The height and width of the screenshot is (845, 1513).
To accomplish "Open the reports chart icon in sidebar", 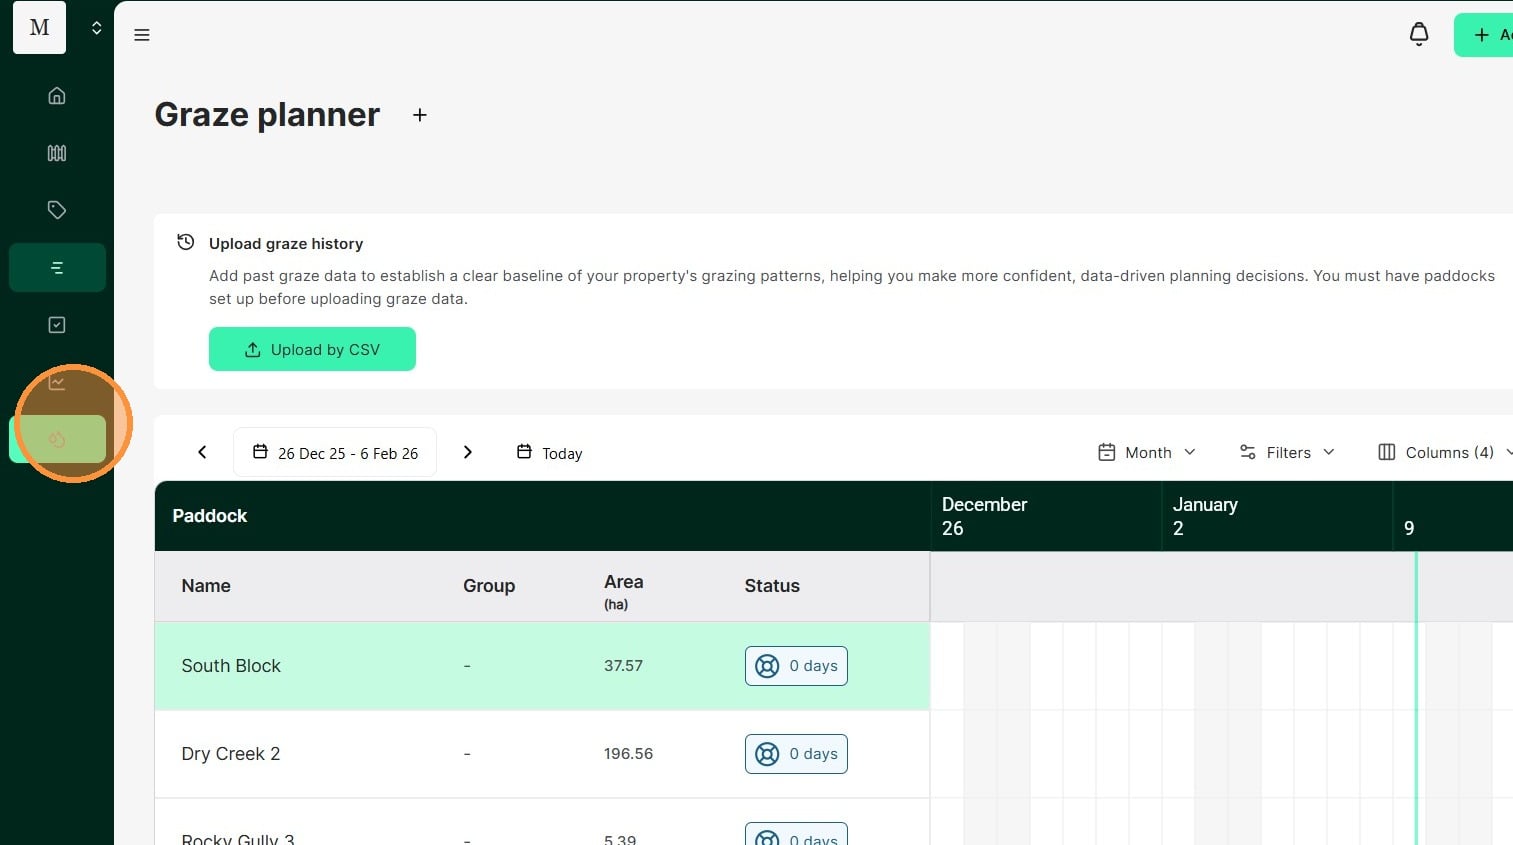I will [x=57, y=382].
